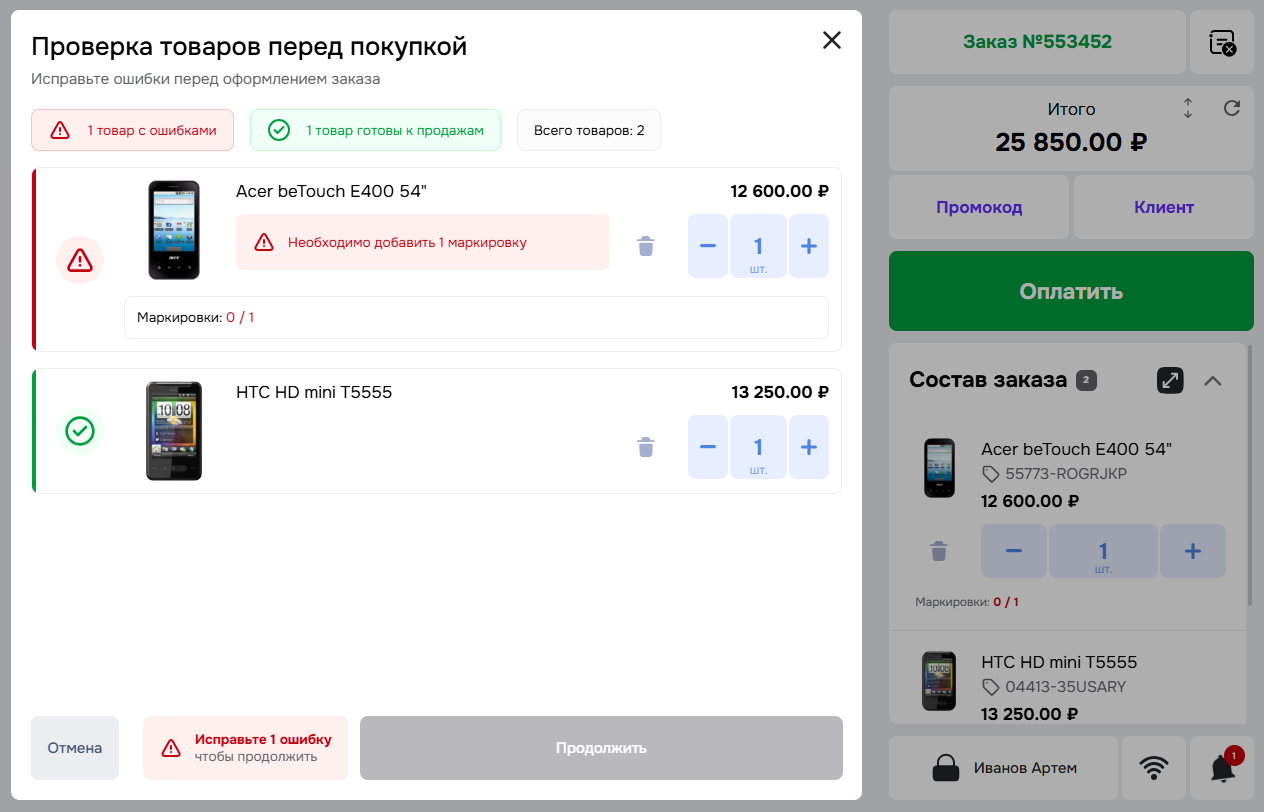Select the 'Всего товаров: 2' chip

click(589, 130)
